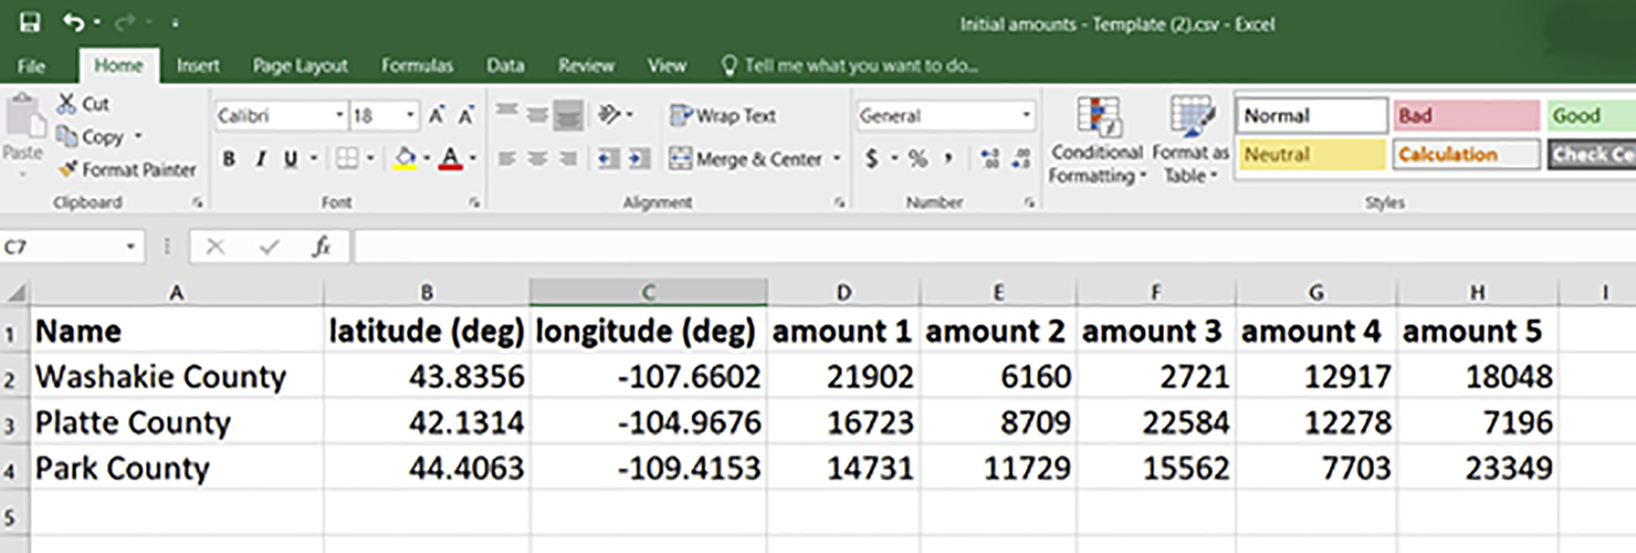
Task: Open the General number format dropdown
Action: (x=1025, y=116)
